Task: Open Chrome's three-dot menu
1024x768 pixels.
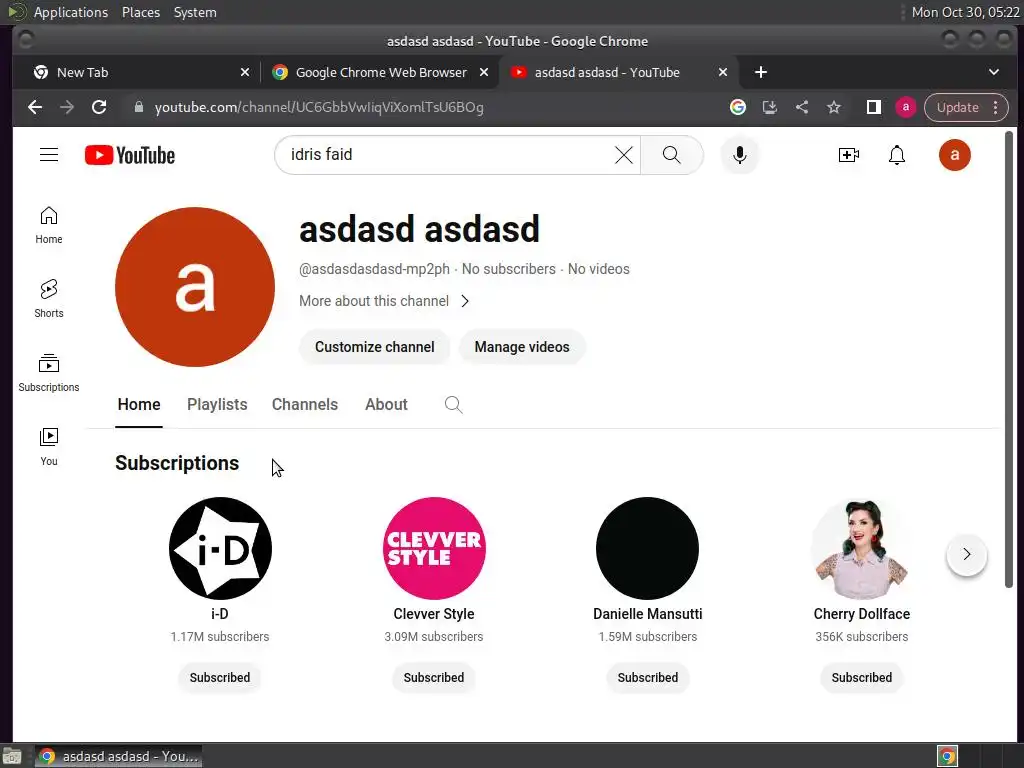Action: pos(996,107)
